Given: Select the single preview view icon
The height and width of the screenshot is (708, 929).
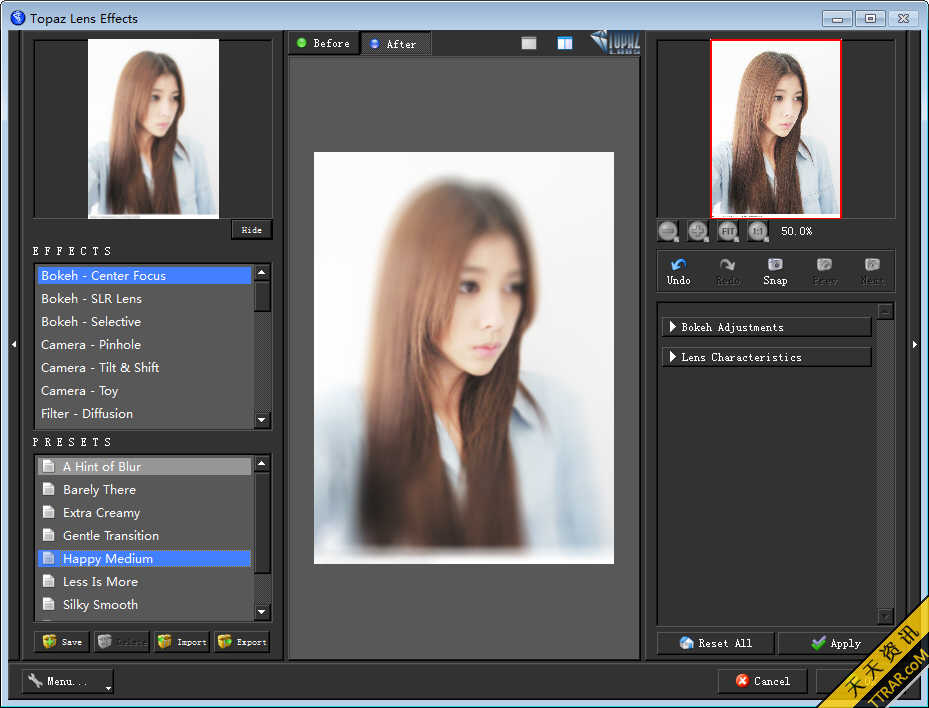Looking at the screenshot, I should 528,42.
